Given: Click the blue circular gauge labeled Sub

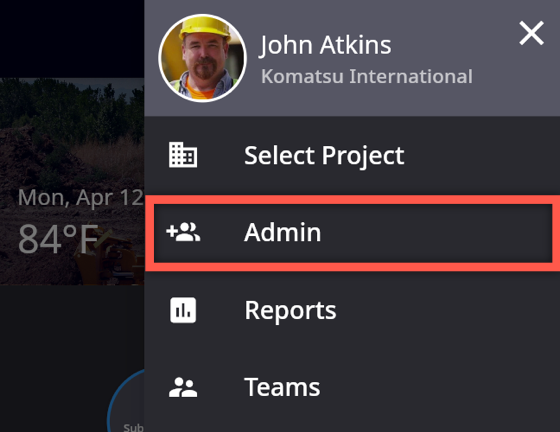Looking at the screenshot, I should click(126, 401).
